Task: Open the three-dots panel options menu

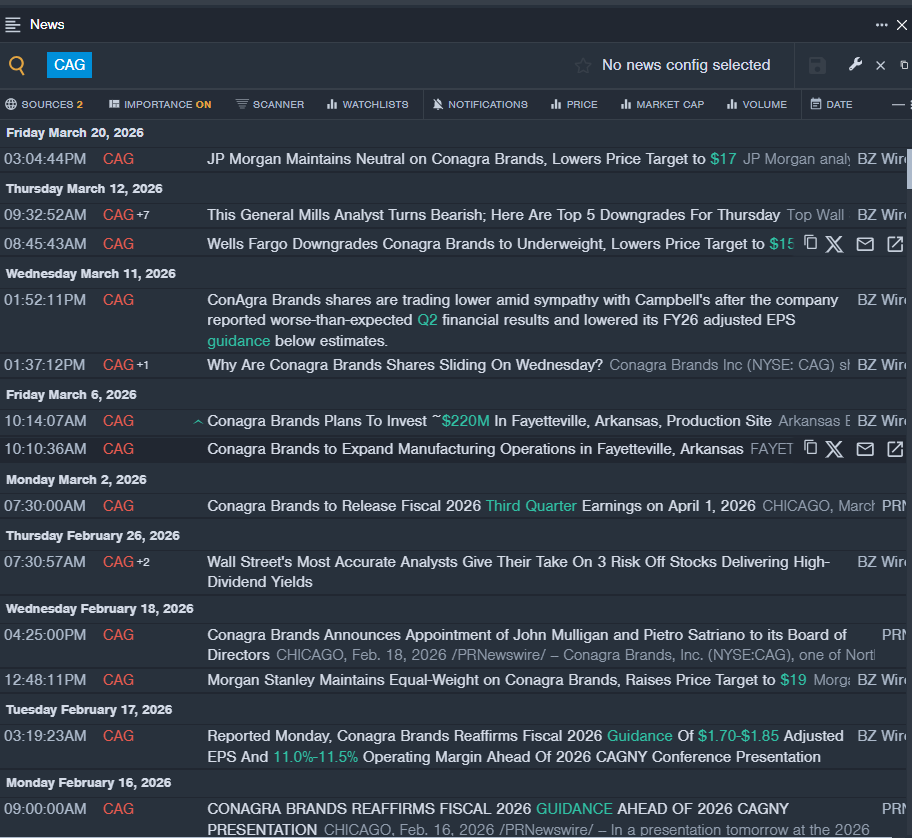Action: coord(881,25)
